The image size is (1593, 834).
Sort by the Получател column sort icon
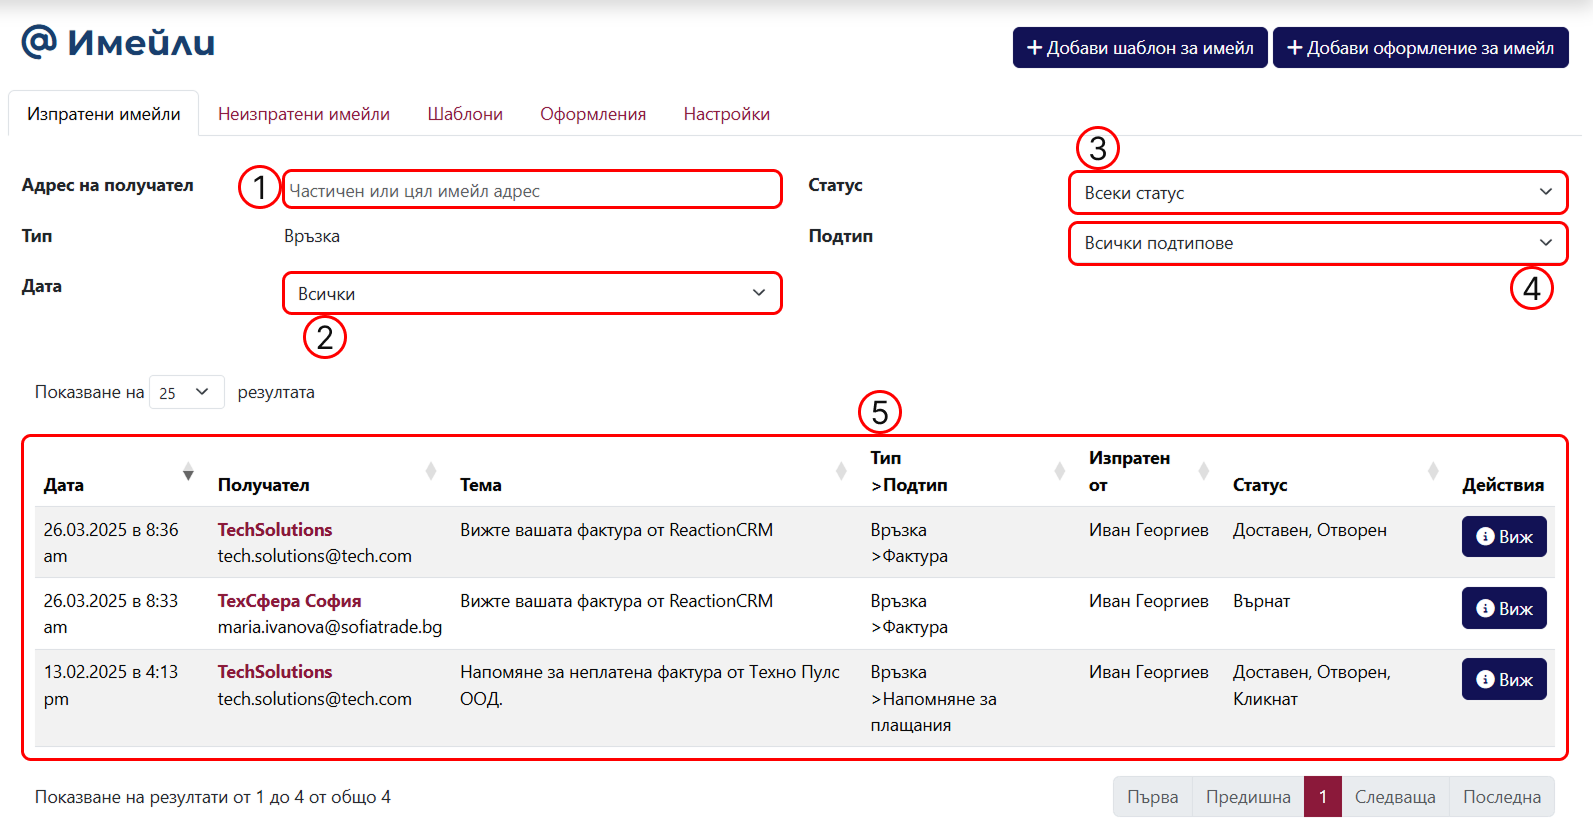[x=431, y=471]
